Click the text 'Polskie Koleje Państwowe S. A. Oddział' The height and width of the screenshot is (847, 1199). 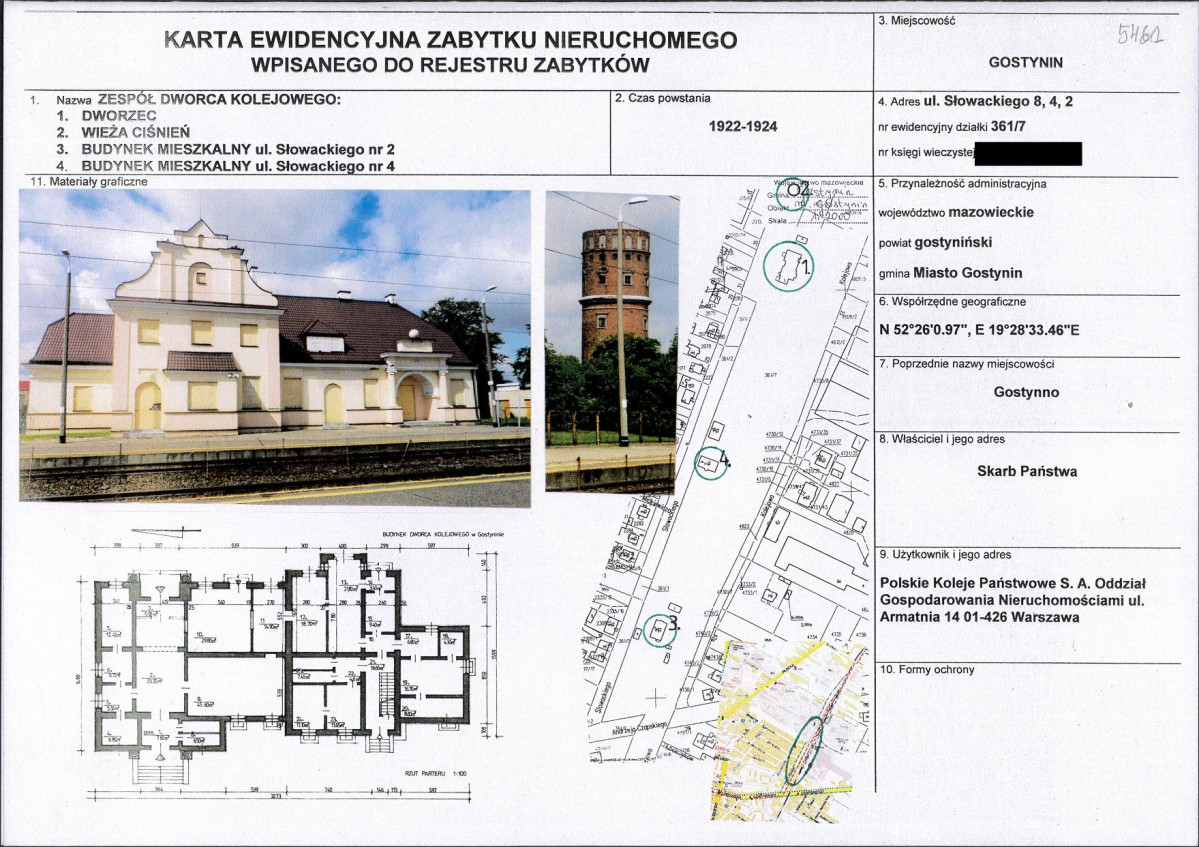(1012, 584)
